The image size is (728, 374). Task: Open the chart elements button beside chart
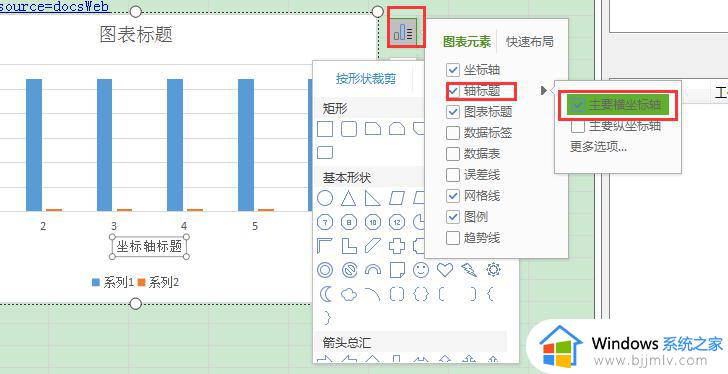coord(403,32)
